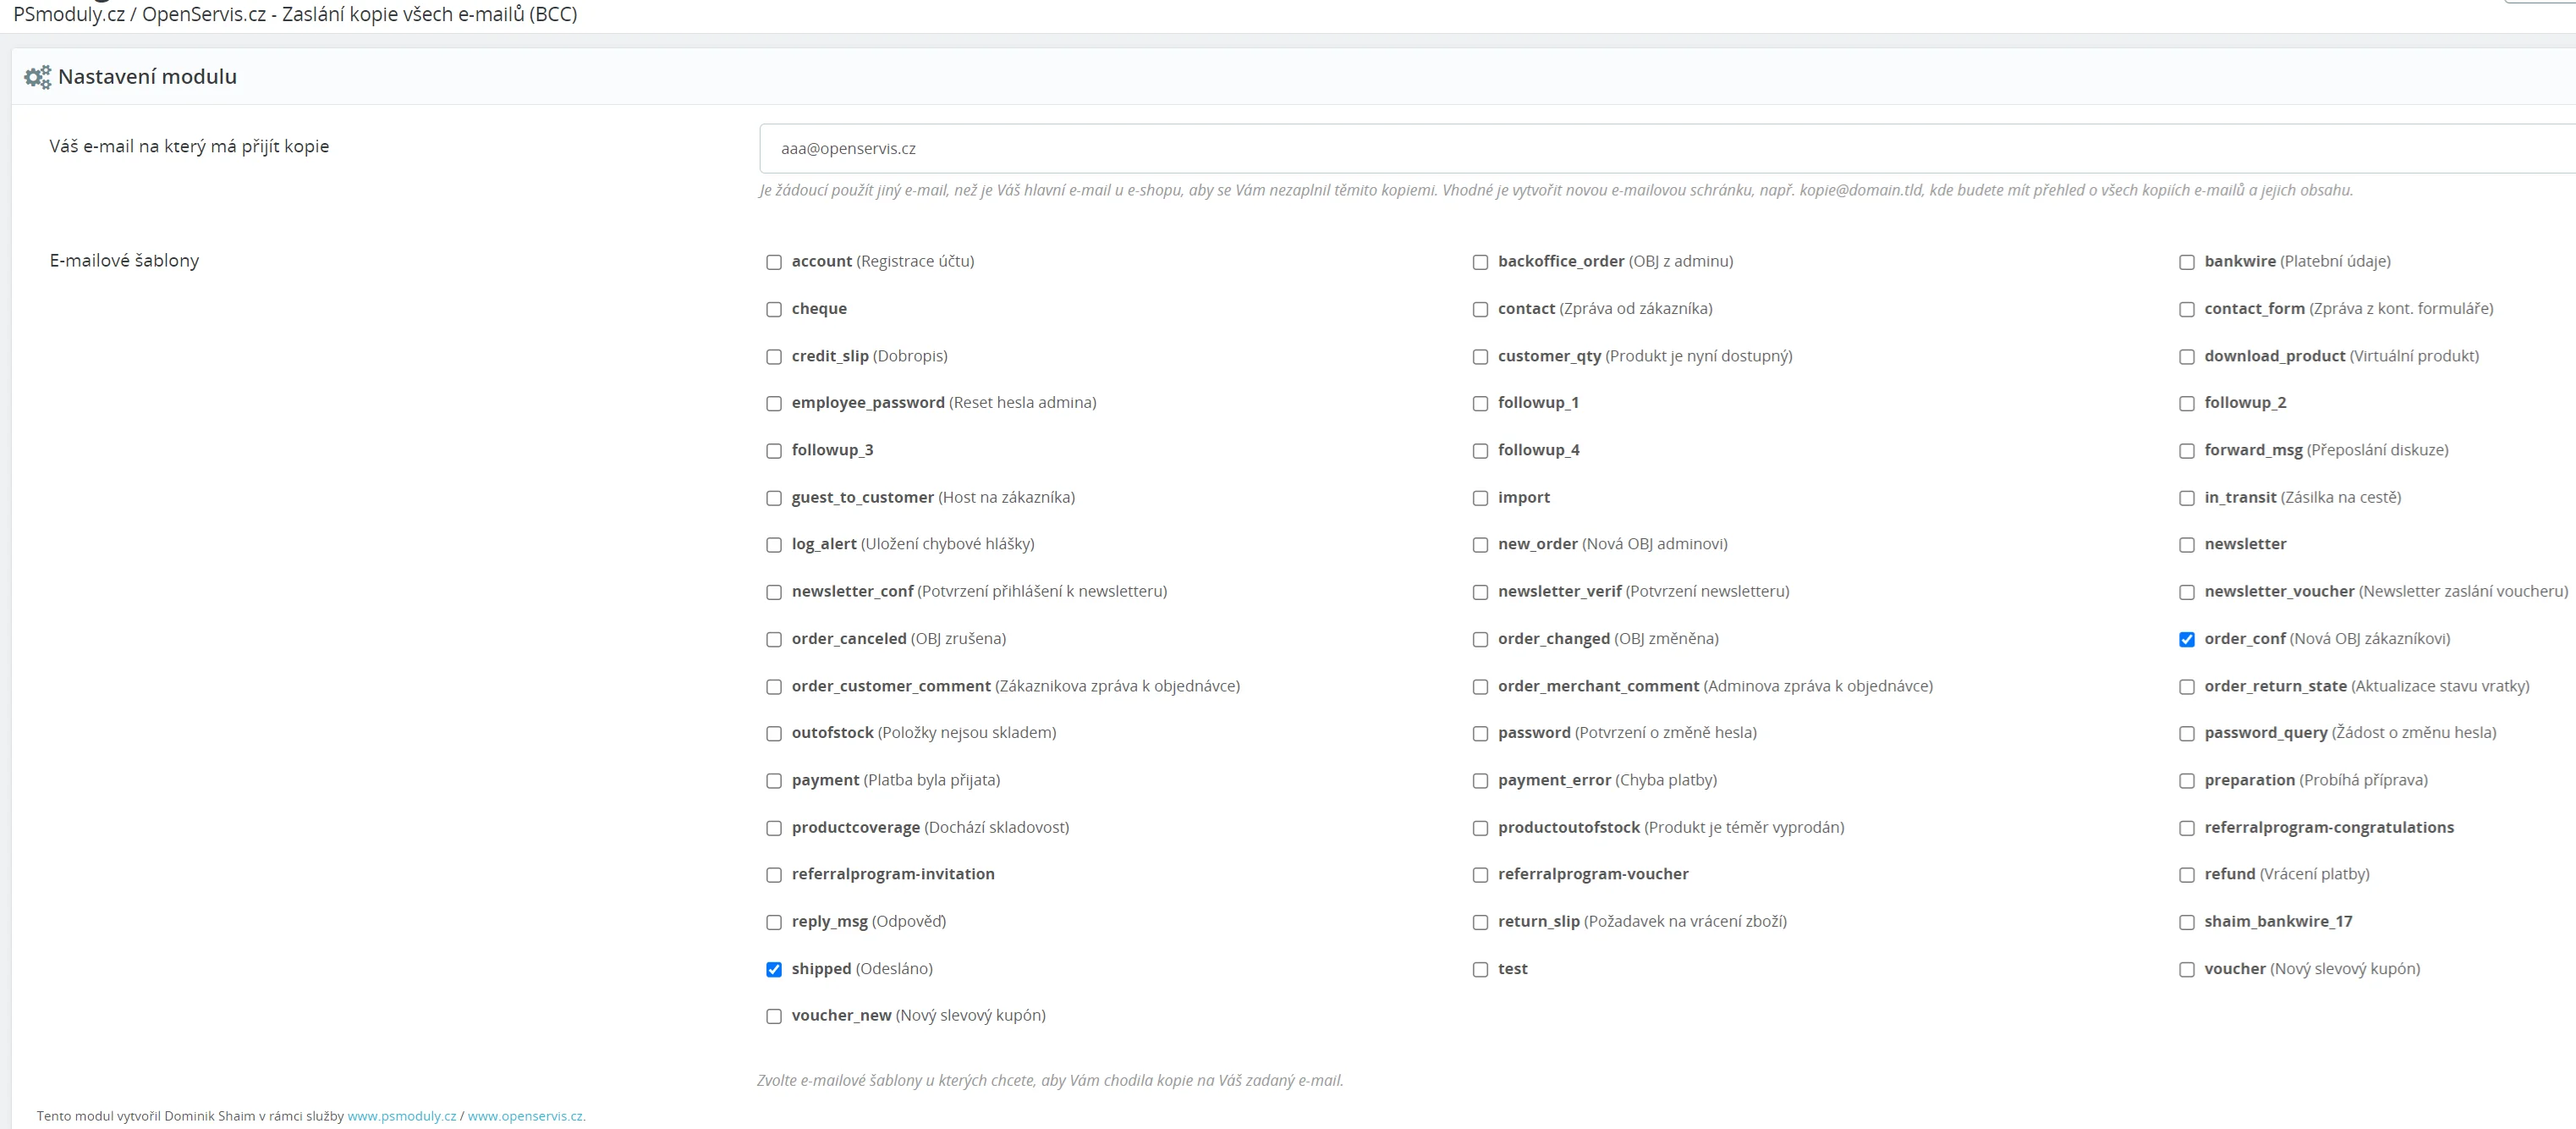Tick the backoffice_order (OBJ z adminu) checkbox

[x=1480, y=262]
